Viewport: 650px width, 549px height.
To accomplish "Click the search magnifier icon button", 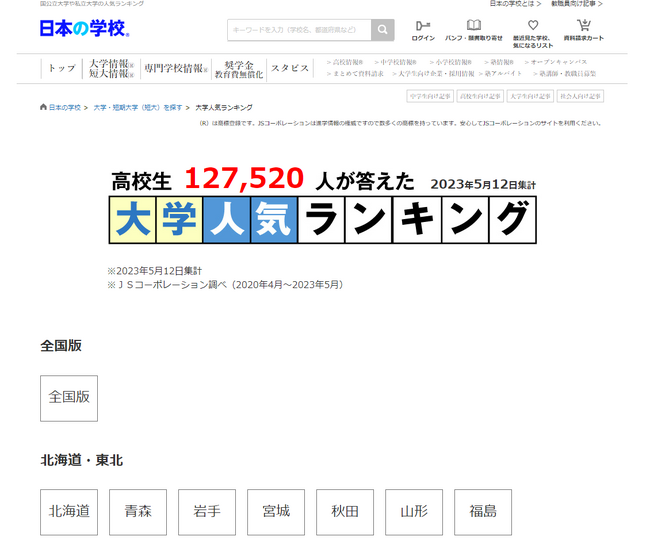I will coord(382,30).
